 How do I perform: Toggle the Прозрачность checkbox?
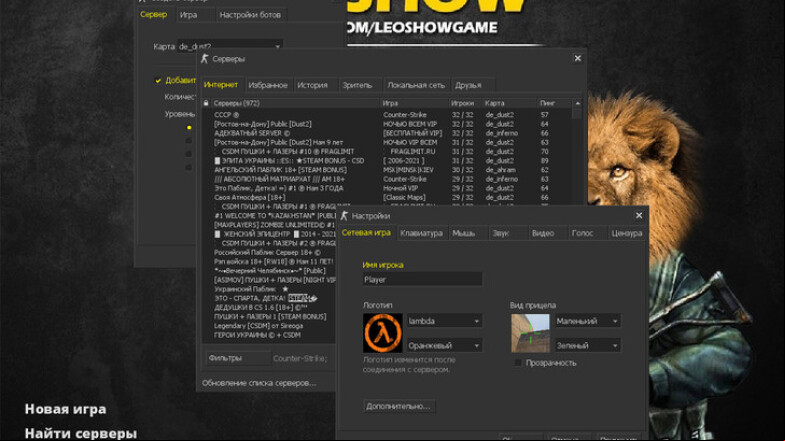(x=518, y=363)
